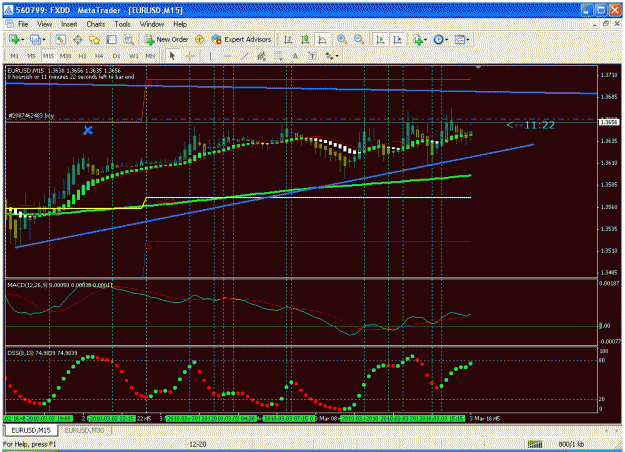This screenshot has height=452, width=625.
Task: Pick the Horizontal Line drawing tool
Action: pos(228,56)
